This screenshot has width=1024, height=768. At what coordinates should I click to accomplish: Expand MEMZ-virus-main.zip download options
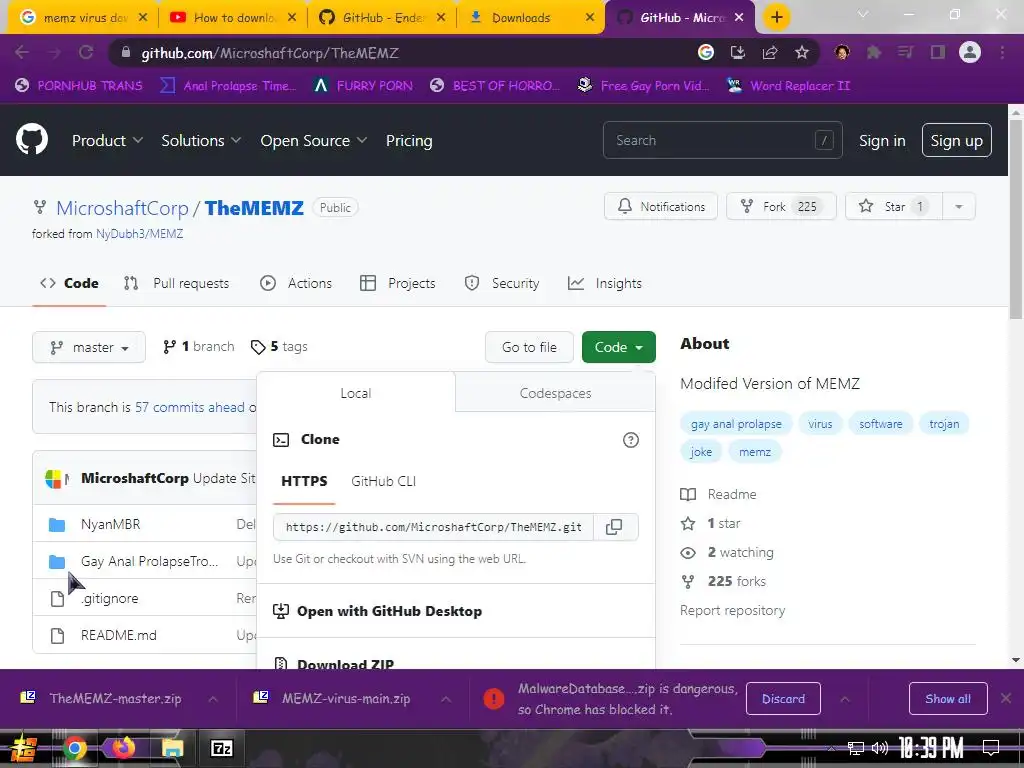[445, 699]
